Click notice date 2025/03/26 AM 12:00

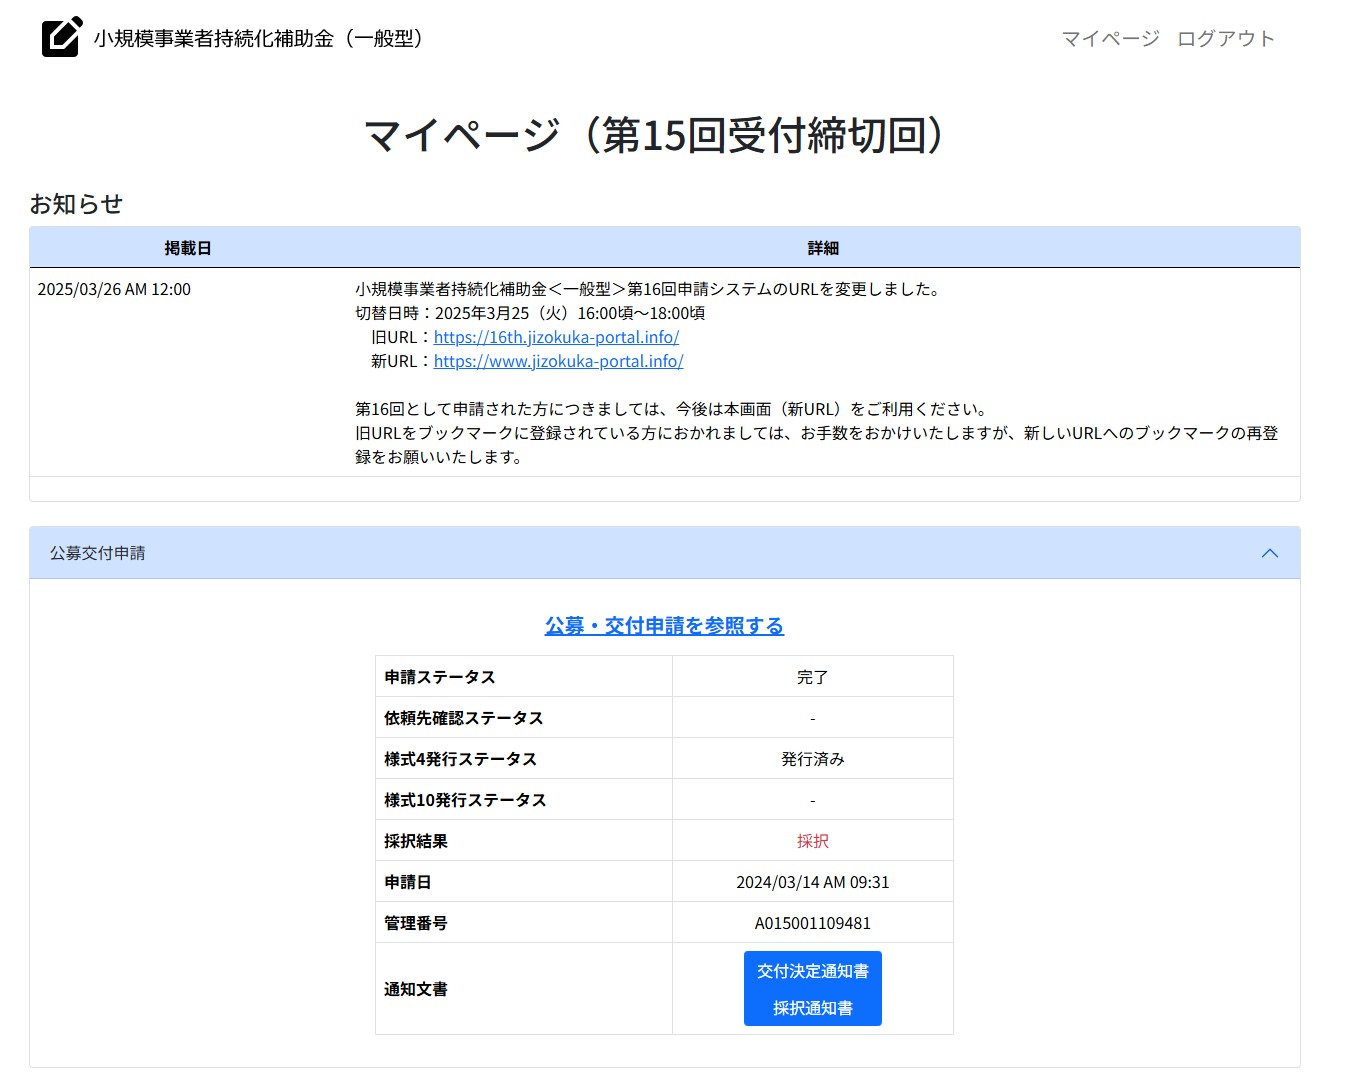coord(114,289)
